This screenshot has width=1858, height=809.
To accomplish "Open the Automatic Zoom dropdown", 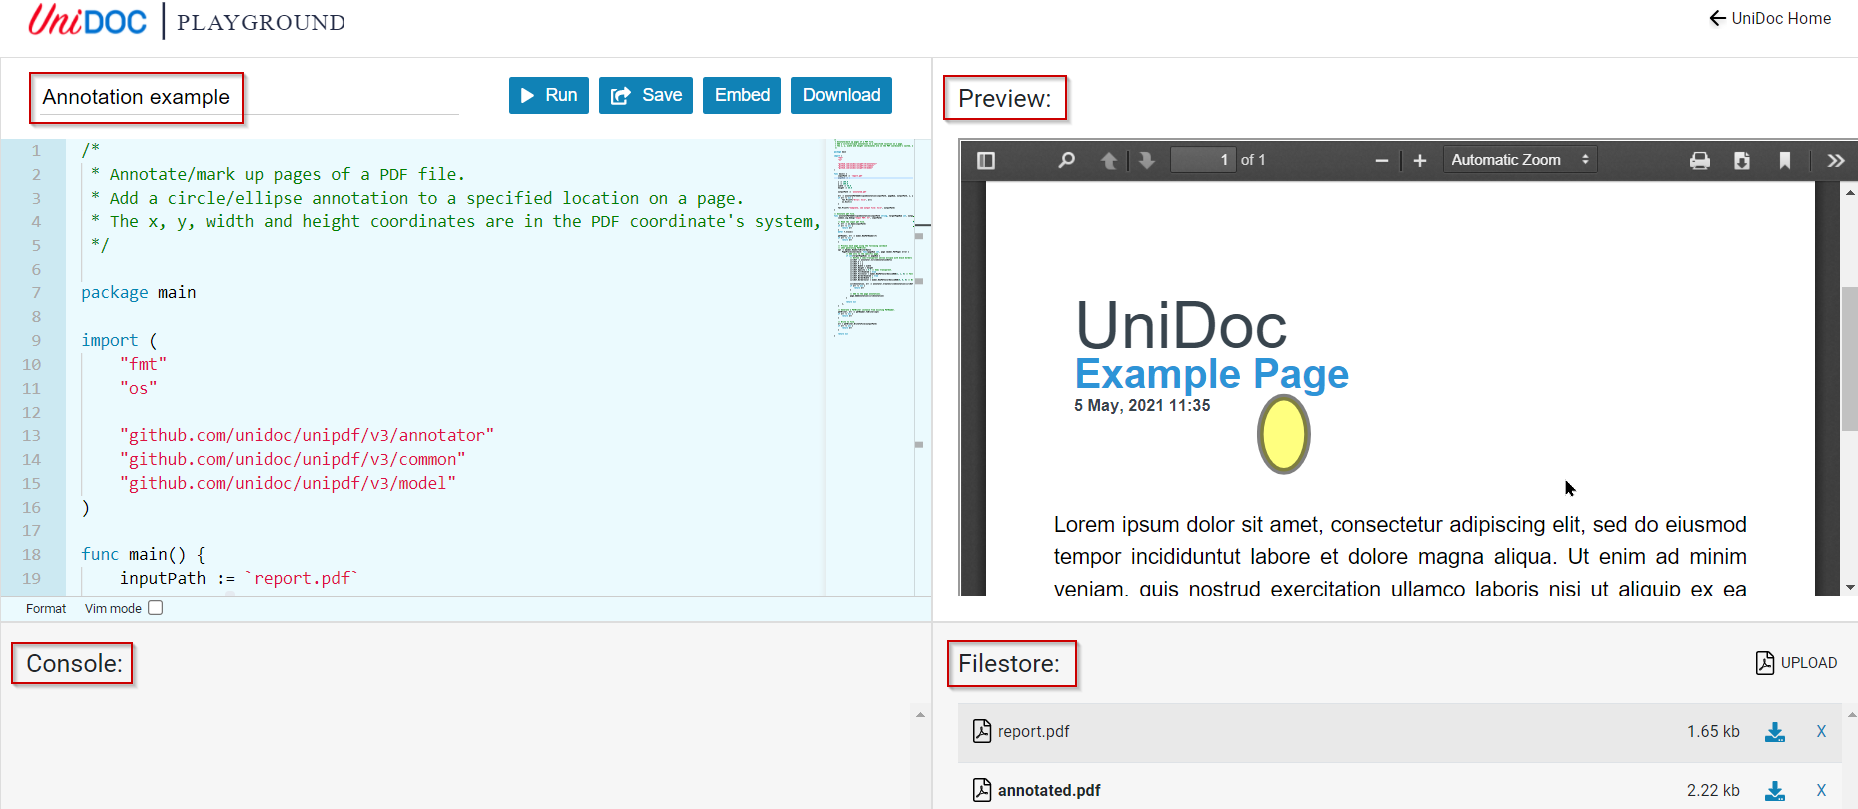I will pos(1519,160).
